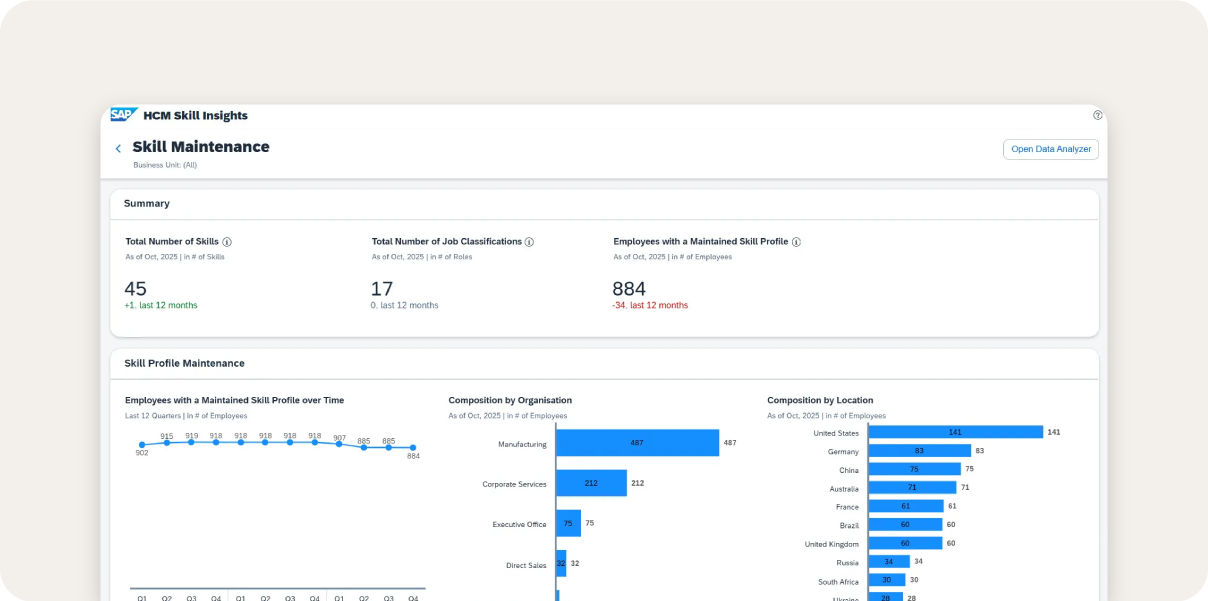Select the United Kingdom bar with 60
The height and width of the screenshot is (601, 1208).
pyautogui.click(x=905, y=543)
